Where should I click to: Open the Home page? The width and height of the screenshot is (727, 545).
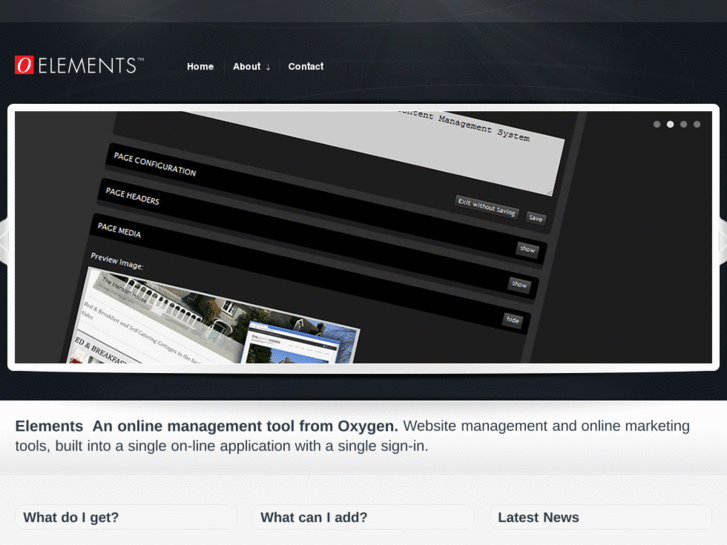click(x=200, y=66)
